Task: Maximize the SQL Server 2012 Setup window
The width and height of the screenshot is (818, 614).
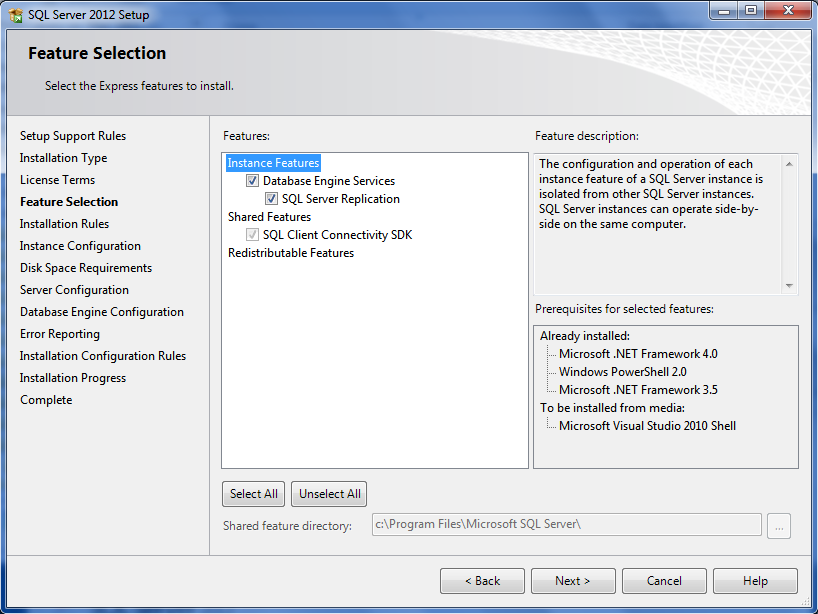Action: pos(751,10)
